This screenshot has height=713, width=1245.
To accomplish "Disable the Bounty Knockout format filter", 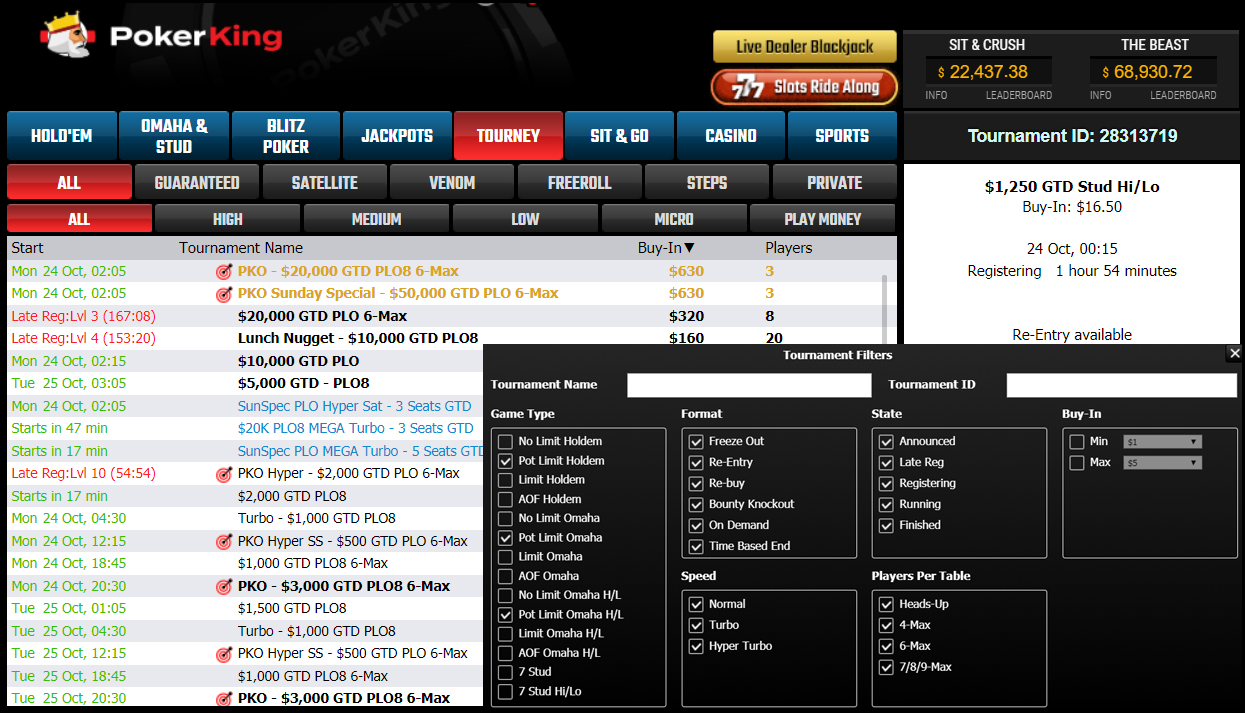I will click(x=695, y=504).
